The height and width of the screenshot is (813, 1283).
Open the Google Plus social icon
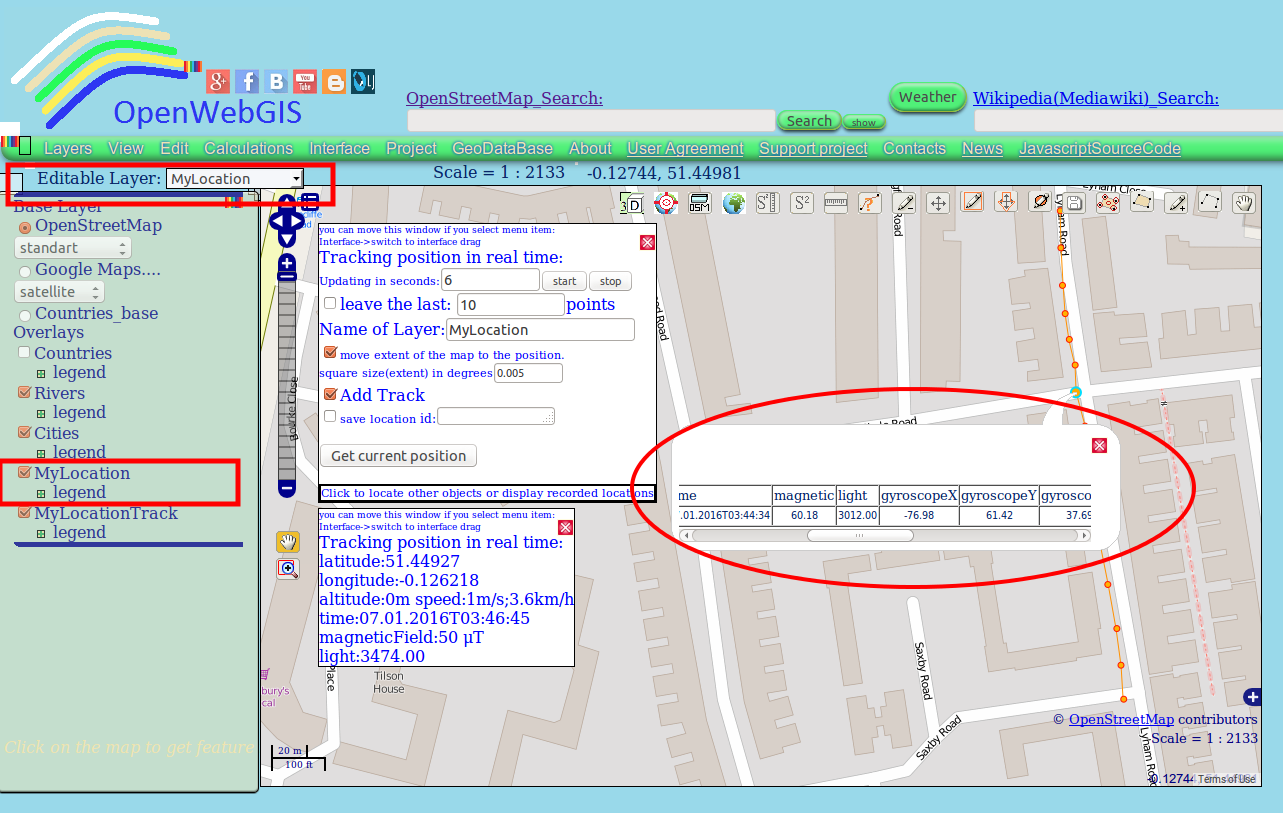point(218,82)
